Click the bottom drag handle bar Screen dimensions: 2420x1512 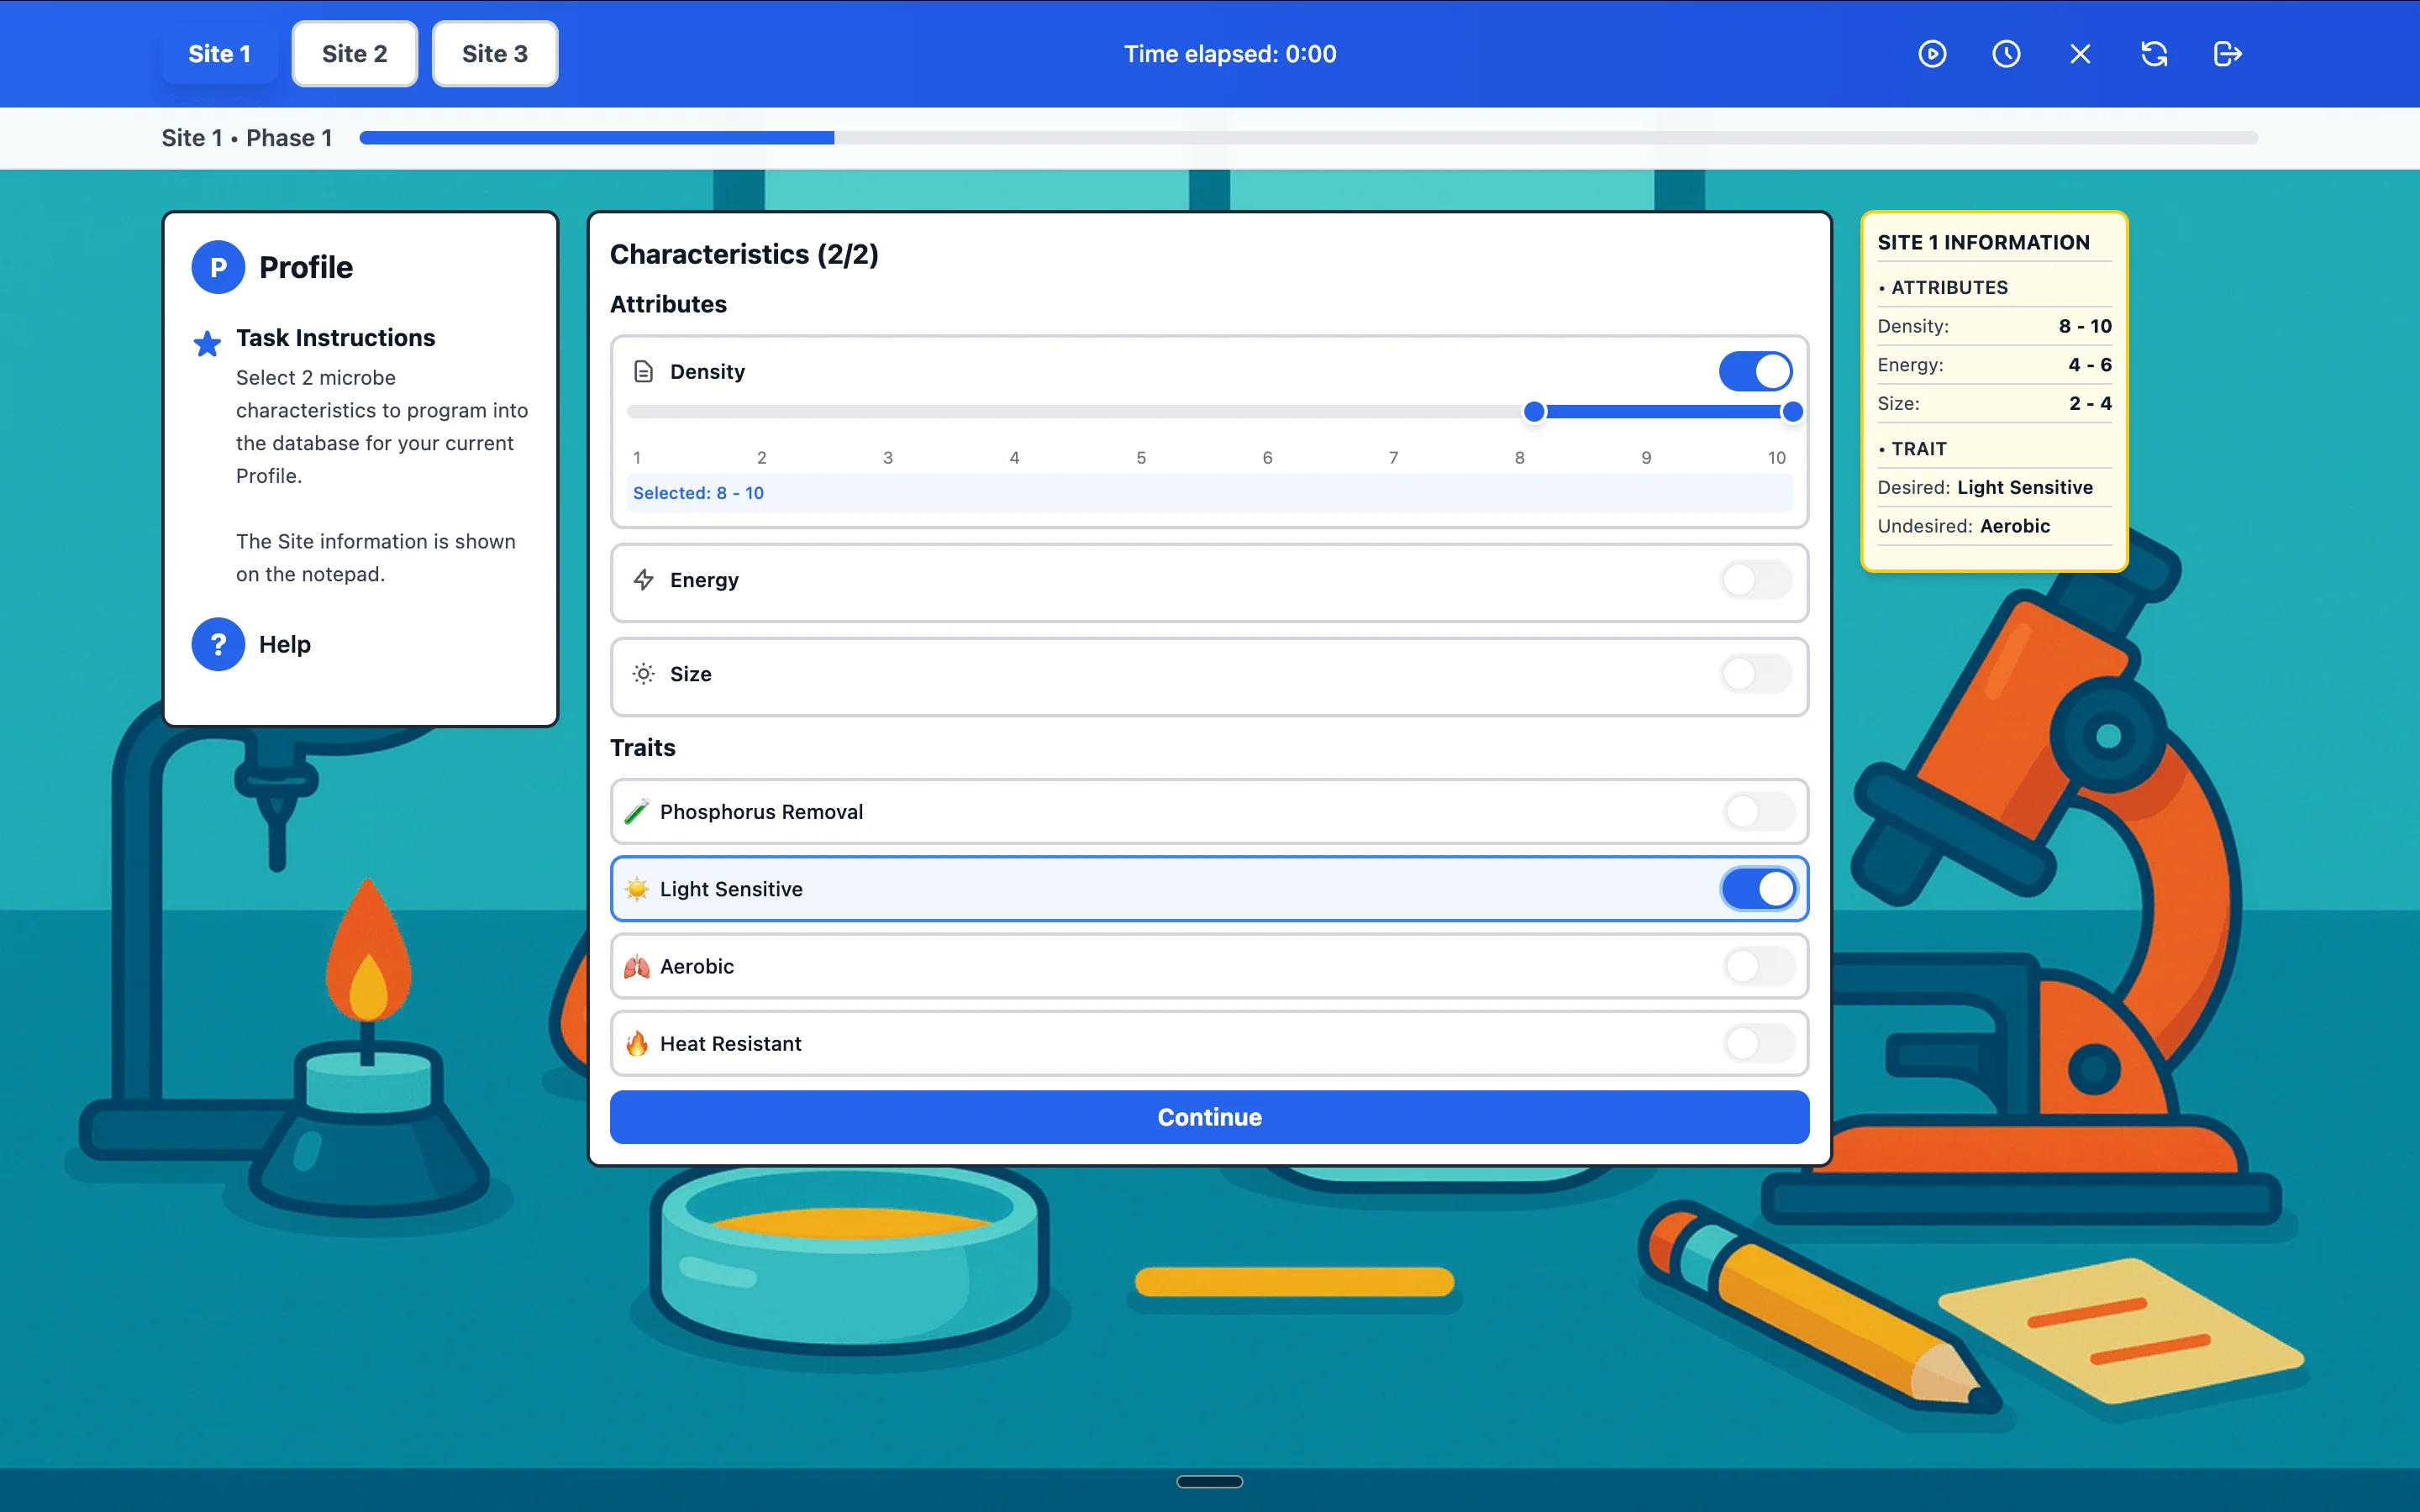coord(1209,1481)
